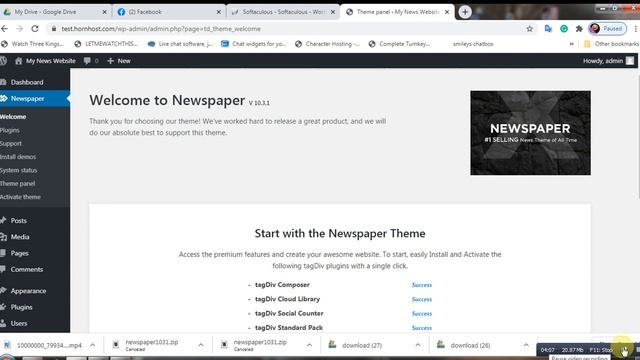The image size is (640, 360).
Task: Open a new browser tab
Action: click(464, 12)
